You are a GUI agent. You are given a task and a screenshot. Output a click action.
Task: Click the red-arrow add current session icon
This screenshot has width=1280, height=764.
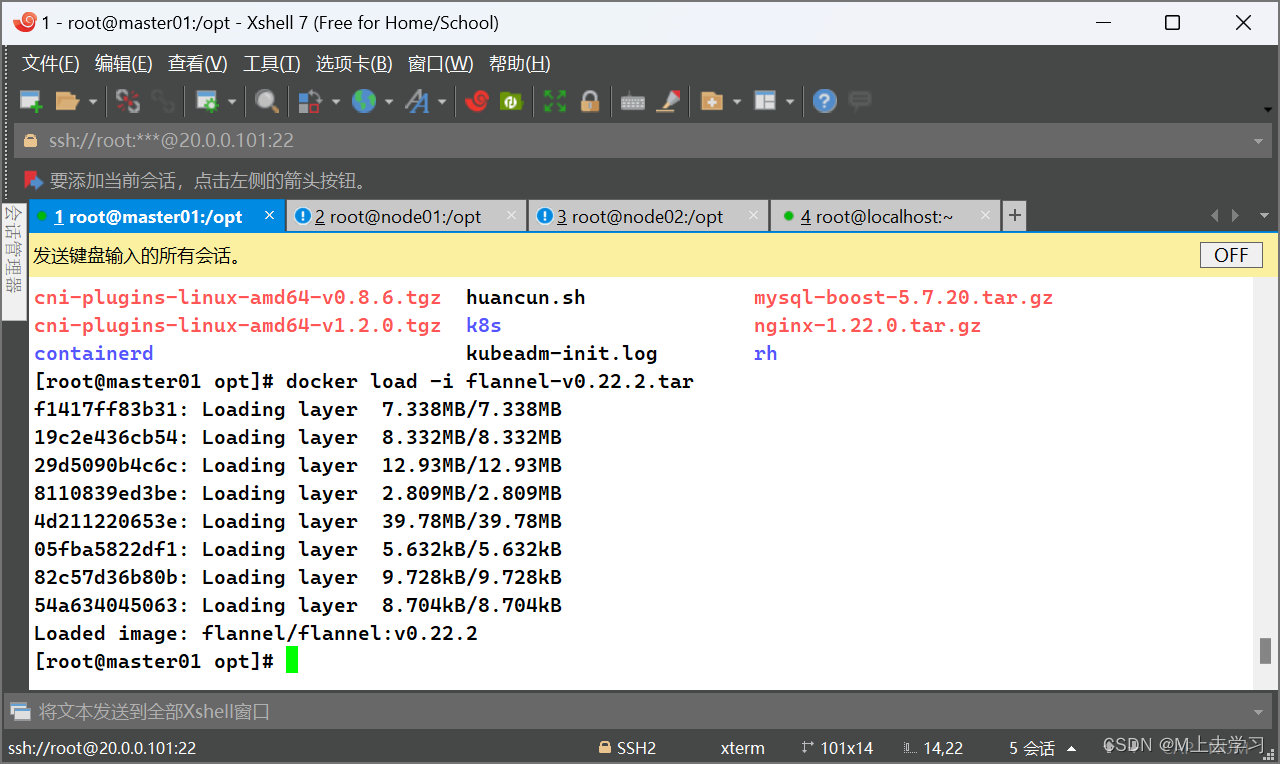[34, 181]
